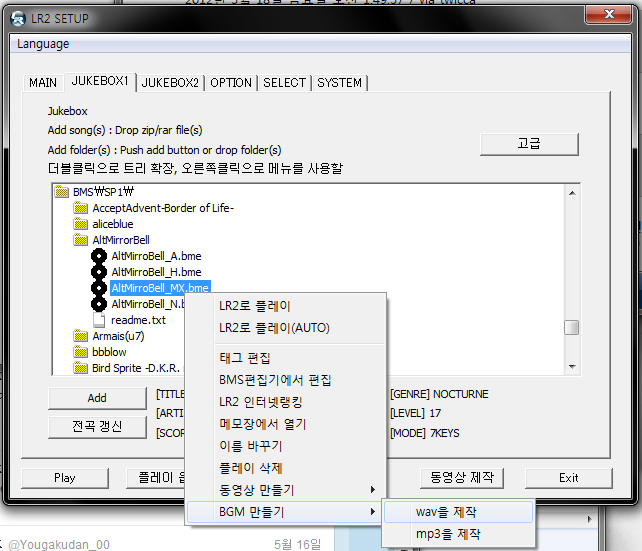Viewport: 642px width, 551px height.
Task: Open the JUKEBOX2 tab
Action: pos(170,83)
